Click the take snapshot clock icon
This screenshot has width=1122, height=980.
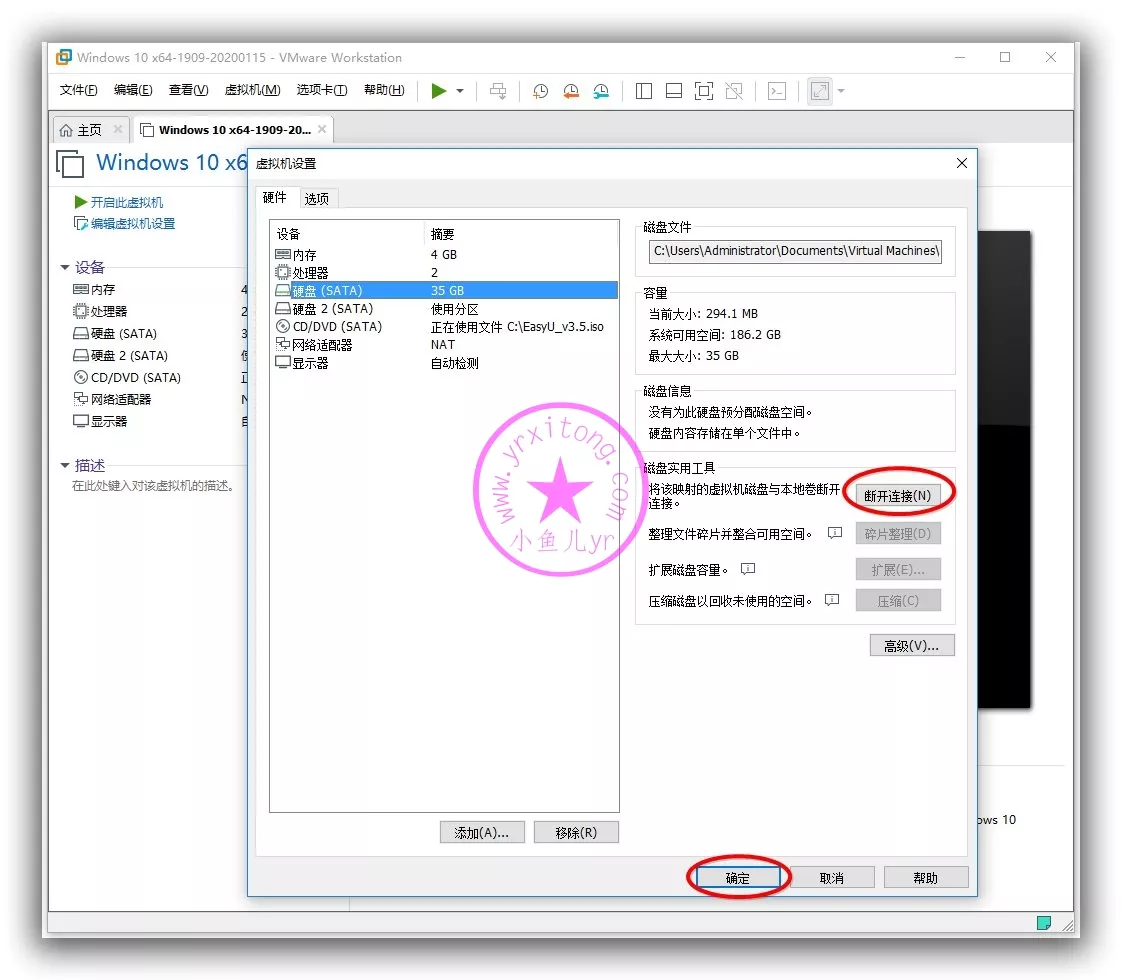pyautogui.click(x=540, y=91)
